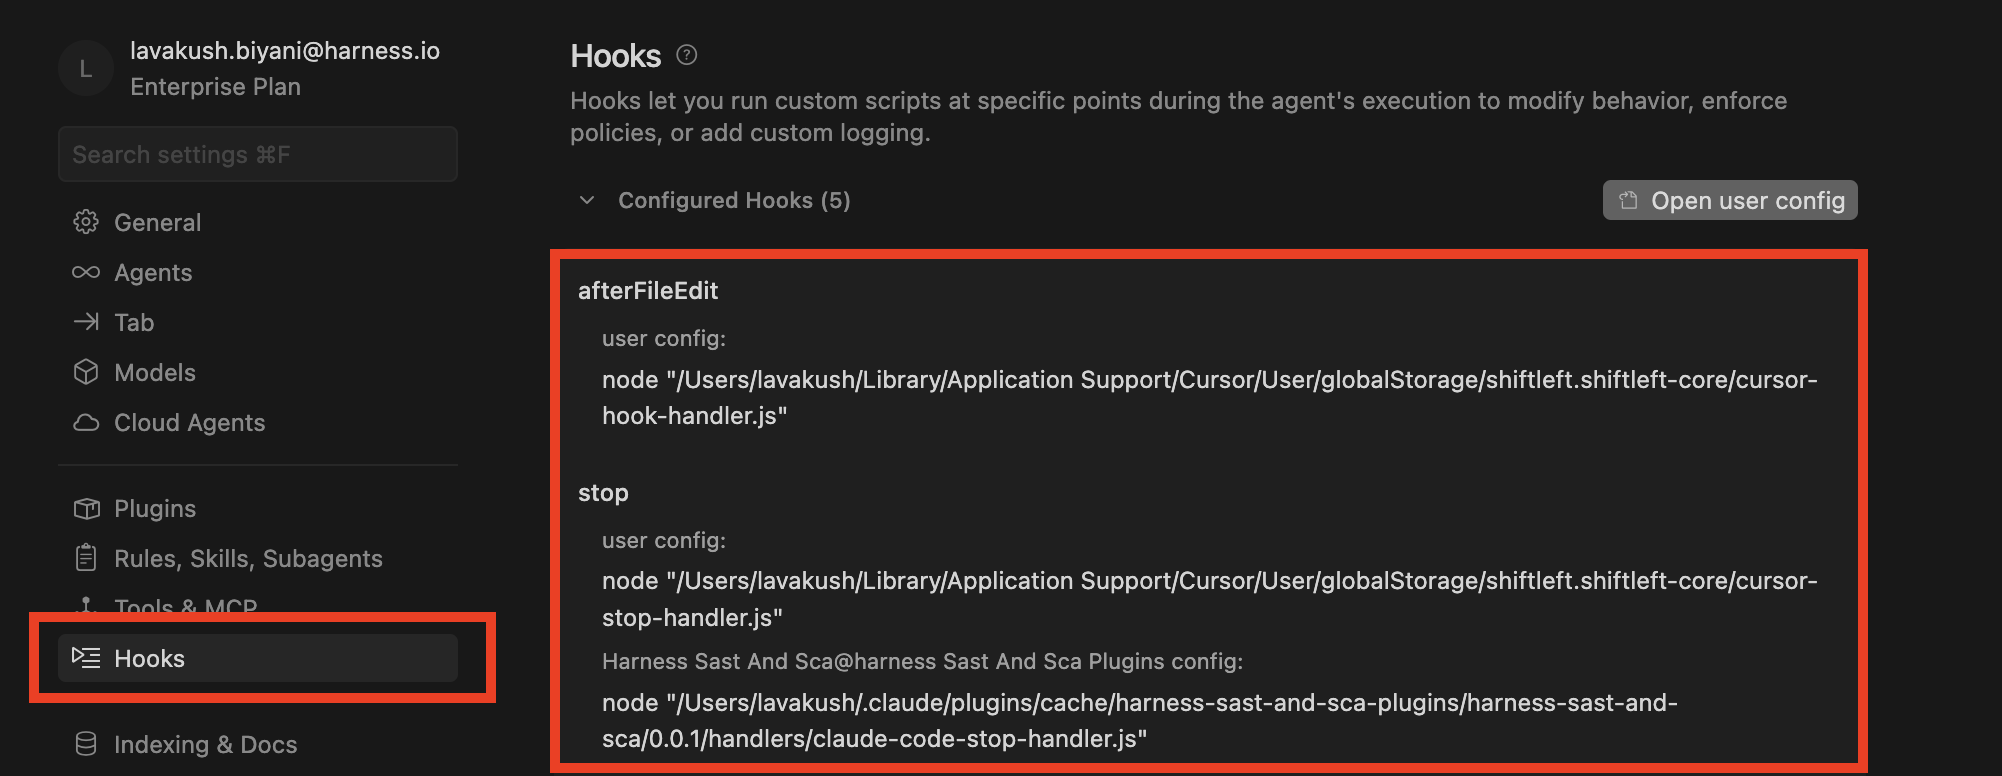Expand the afterFileEdit hook details

click(x=648, y=291)
